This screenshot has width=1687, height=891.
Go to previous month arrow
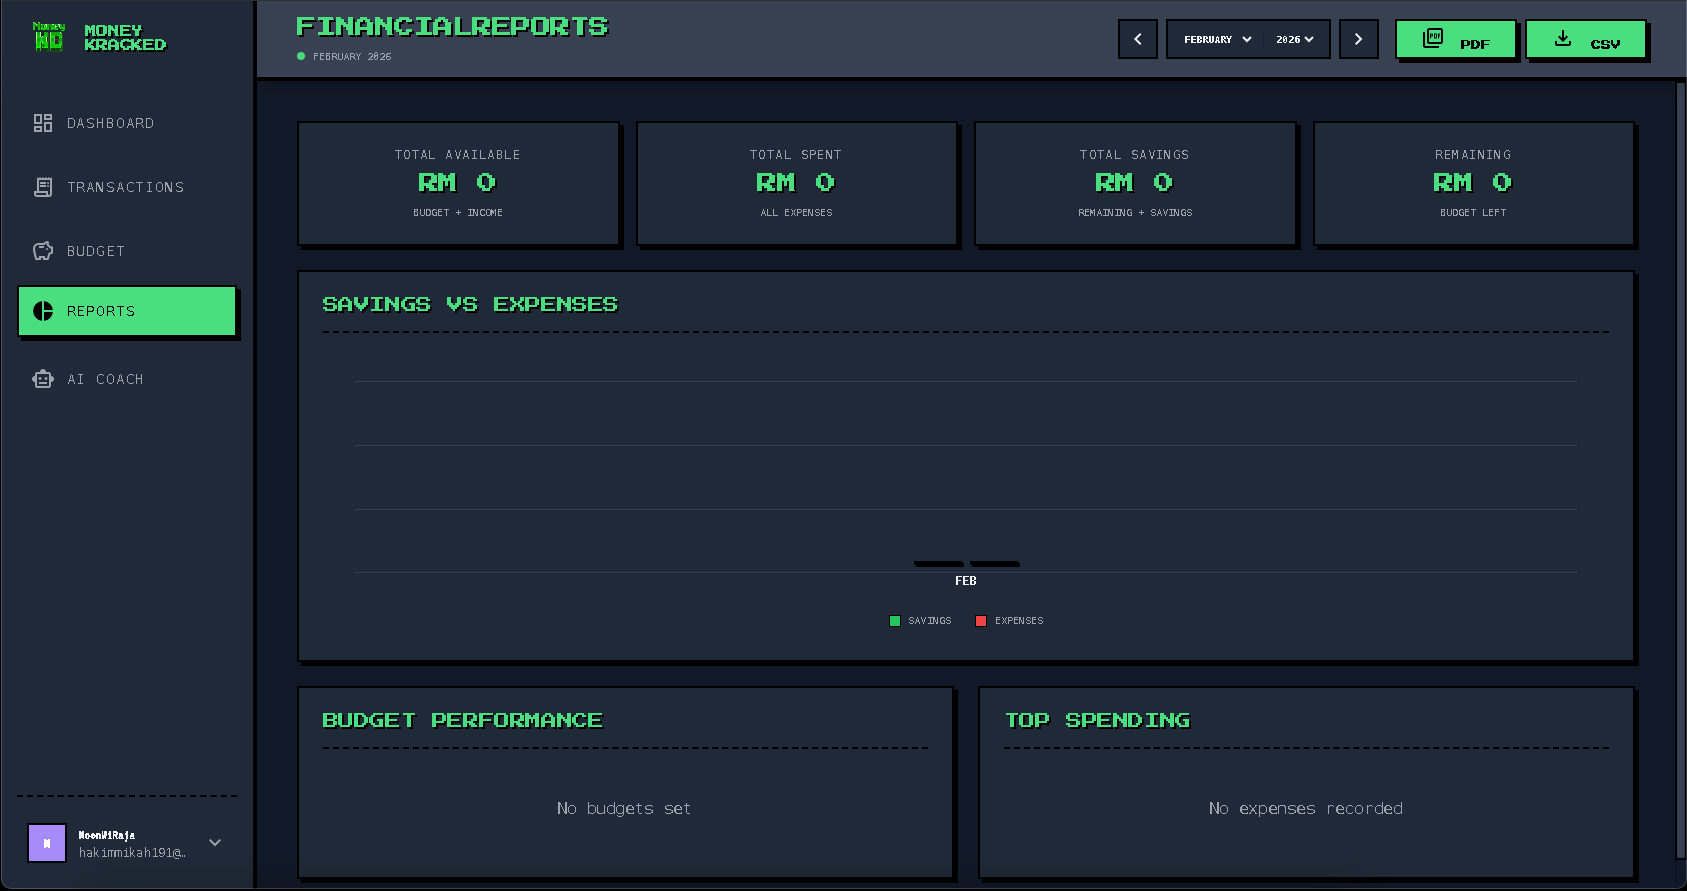pyautogui.click(x=1138, y=40)
